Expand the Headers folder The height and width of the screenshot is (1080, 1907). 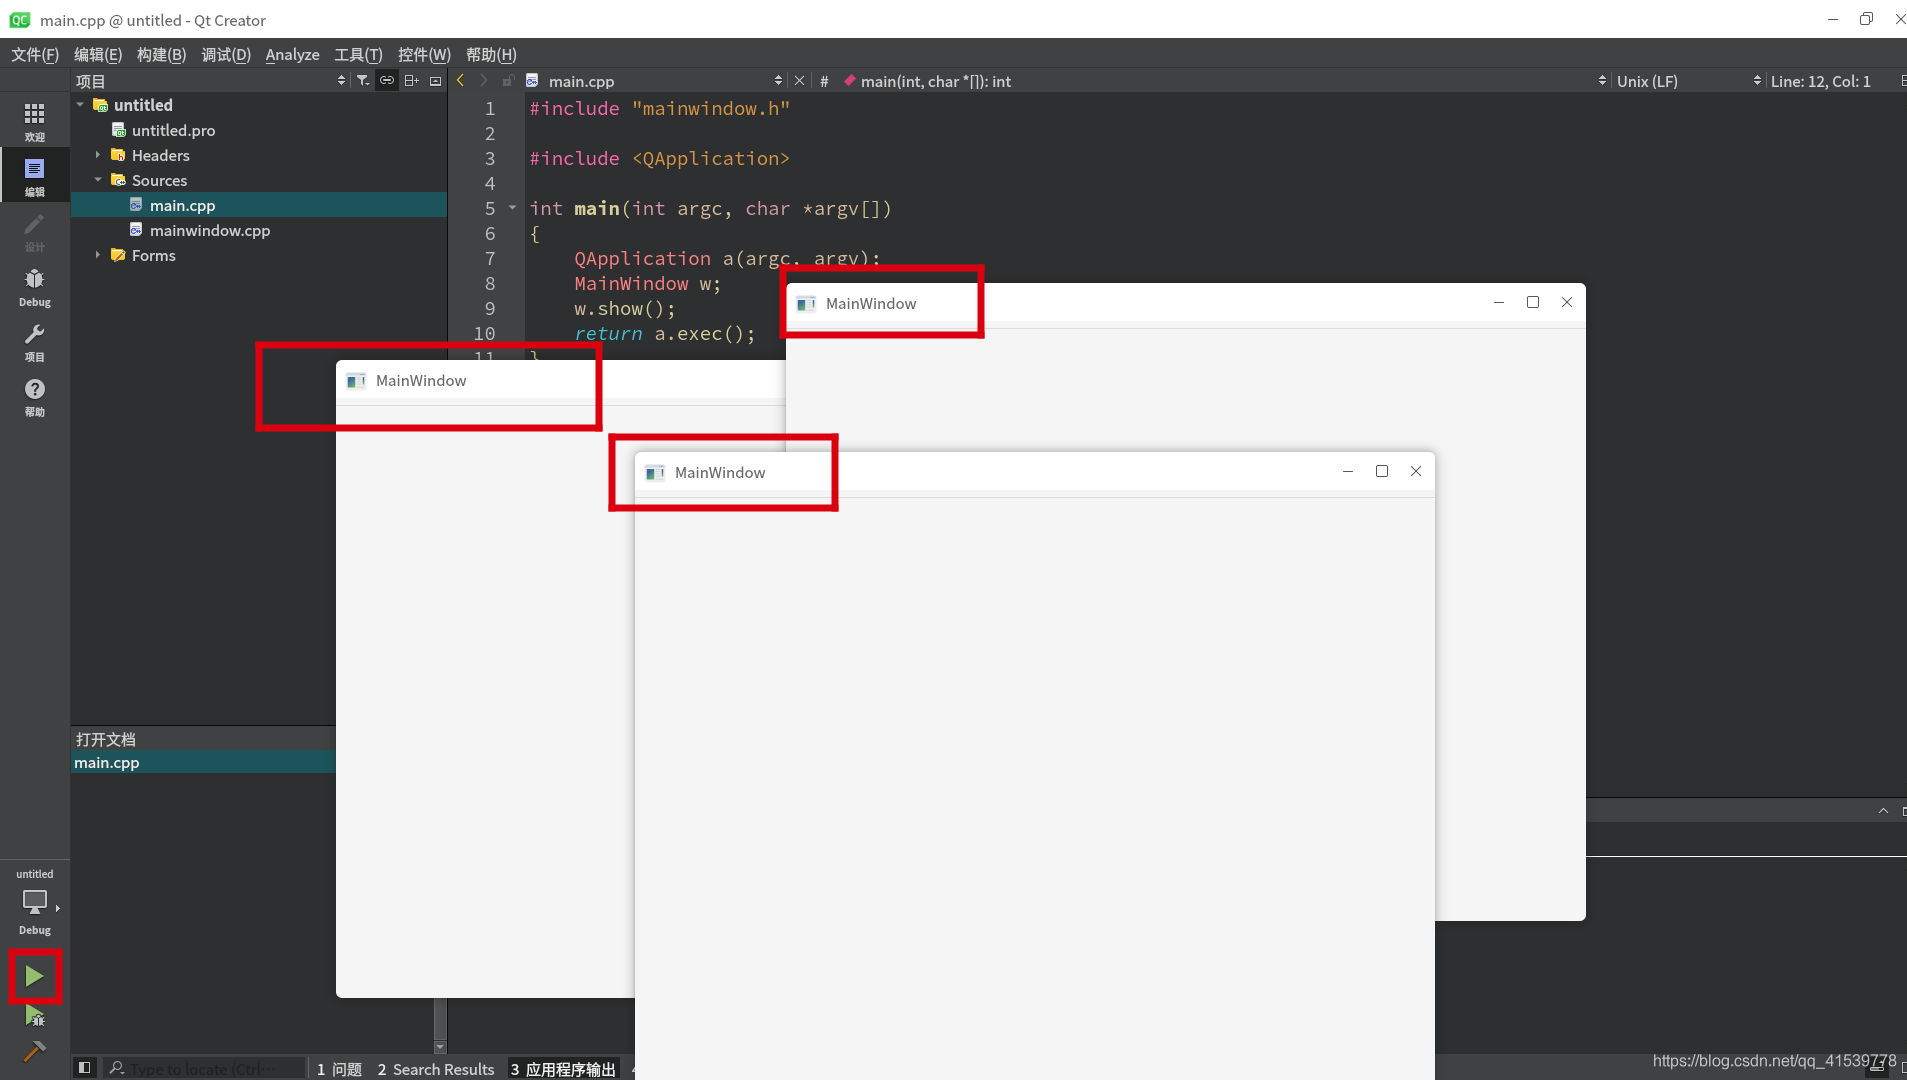[96, 155]
